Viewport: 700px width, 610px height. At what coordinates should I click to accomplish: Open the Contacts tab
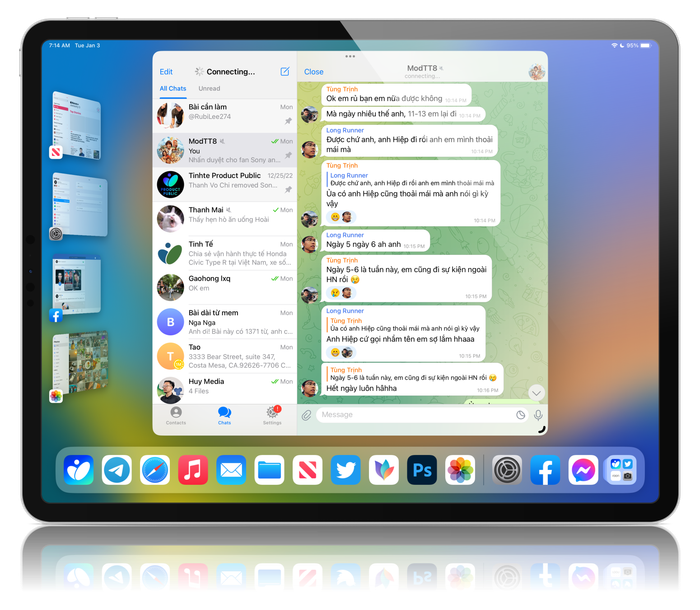point(176,415)
